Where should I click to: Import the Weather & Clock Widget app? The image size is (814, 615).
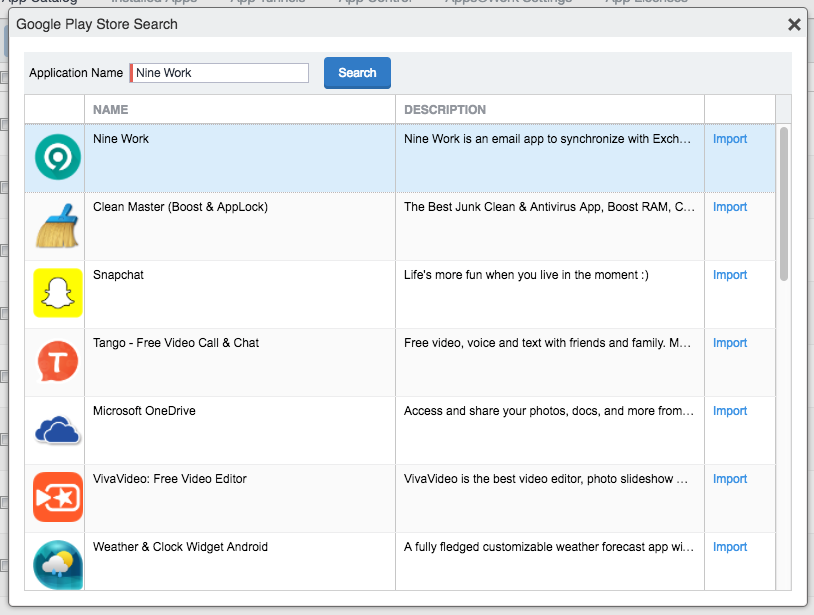click(729, 546)
